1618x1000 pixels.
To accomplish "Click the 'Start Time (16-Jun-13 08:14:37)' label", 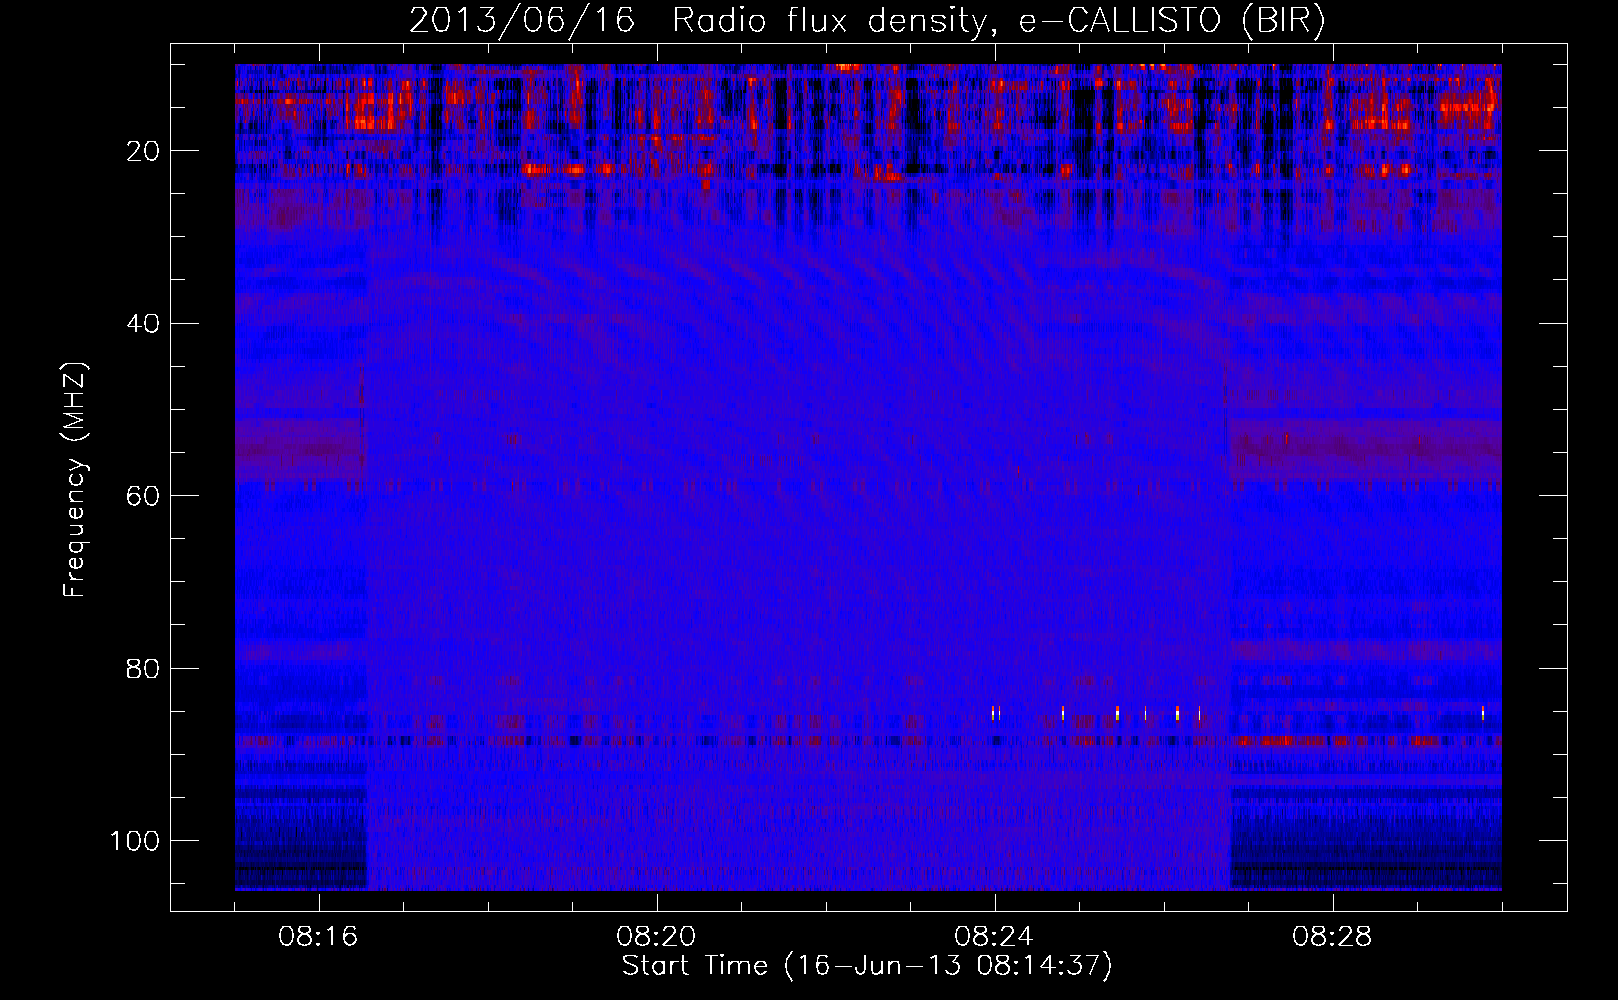I will pos(867,966).
